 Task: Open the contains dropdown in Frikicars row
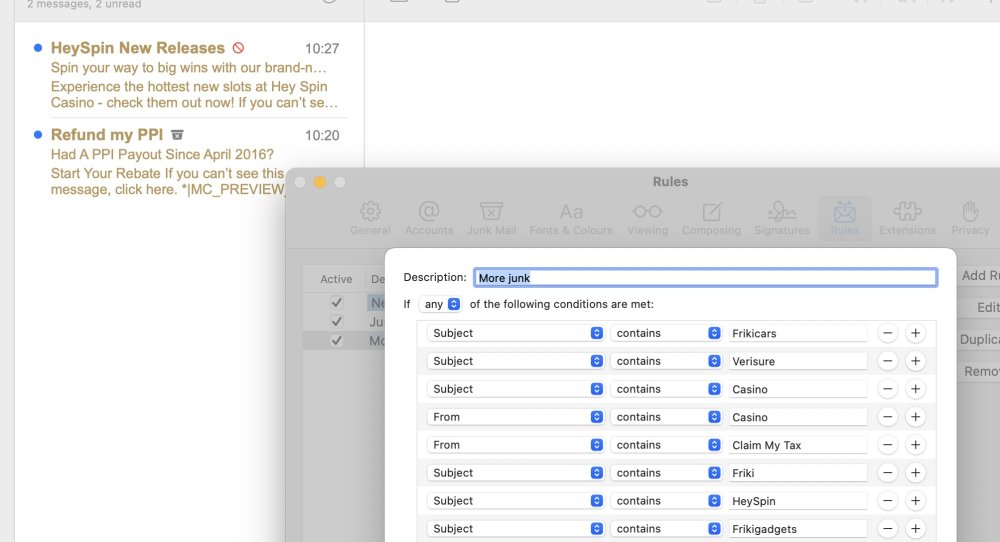[x=666, y=333]
